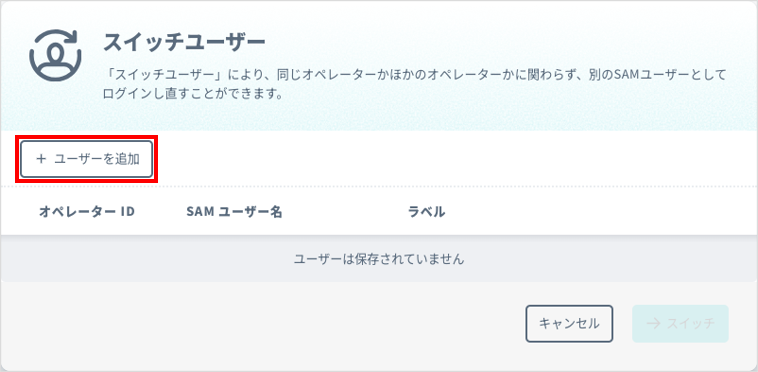Add a new user with ユーザーを追加
The width and height of the screenshot is (758, 372).
[x=87, y=159]
